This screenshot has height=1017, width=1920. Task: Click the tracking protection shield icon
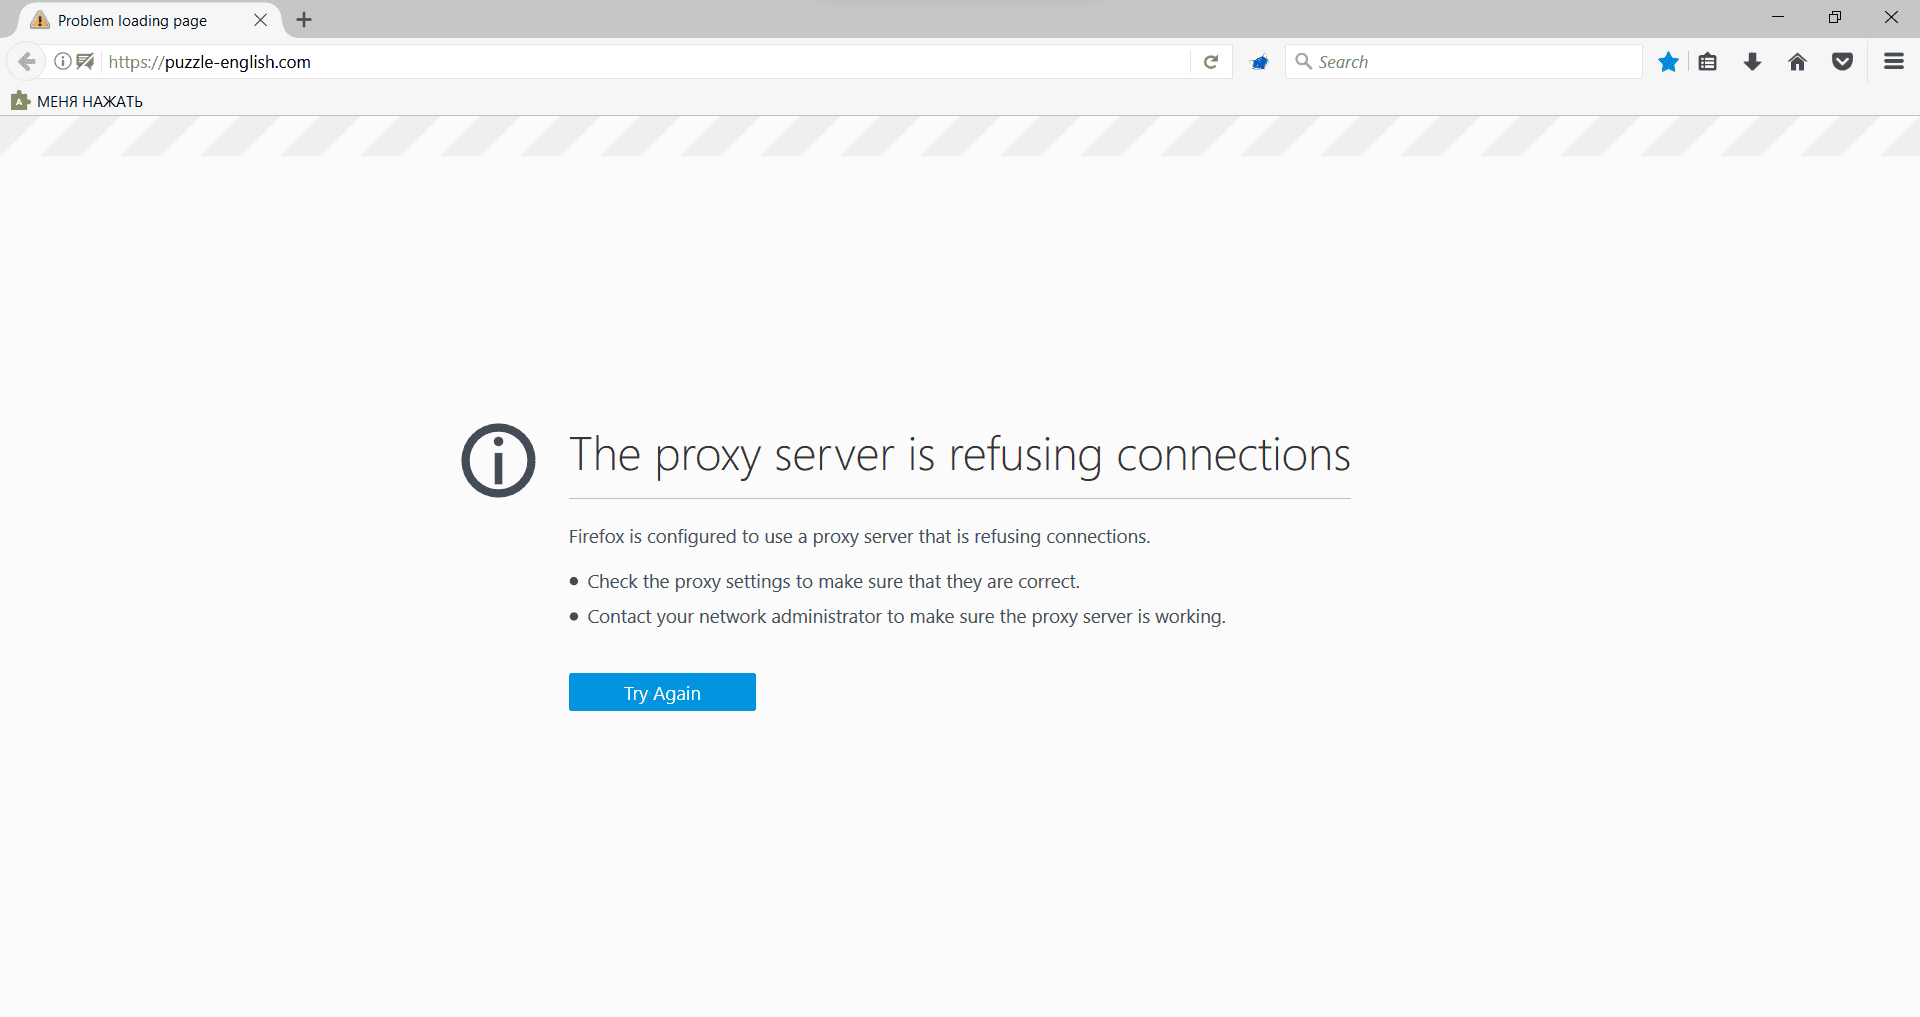click(x=85, y=62)
